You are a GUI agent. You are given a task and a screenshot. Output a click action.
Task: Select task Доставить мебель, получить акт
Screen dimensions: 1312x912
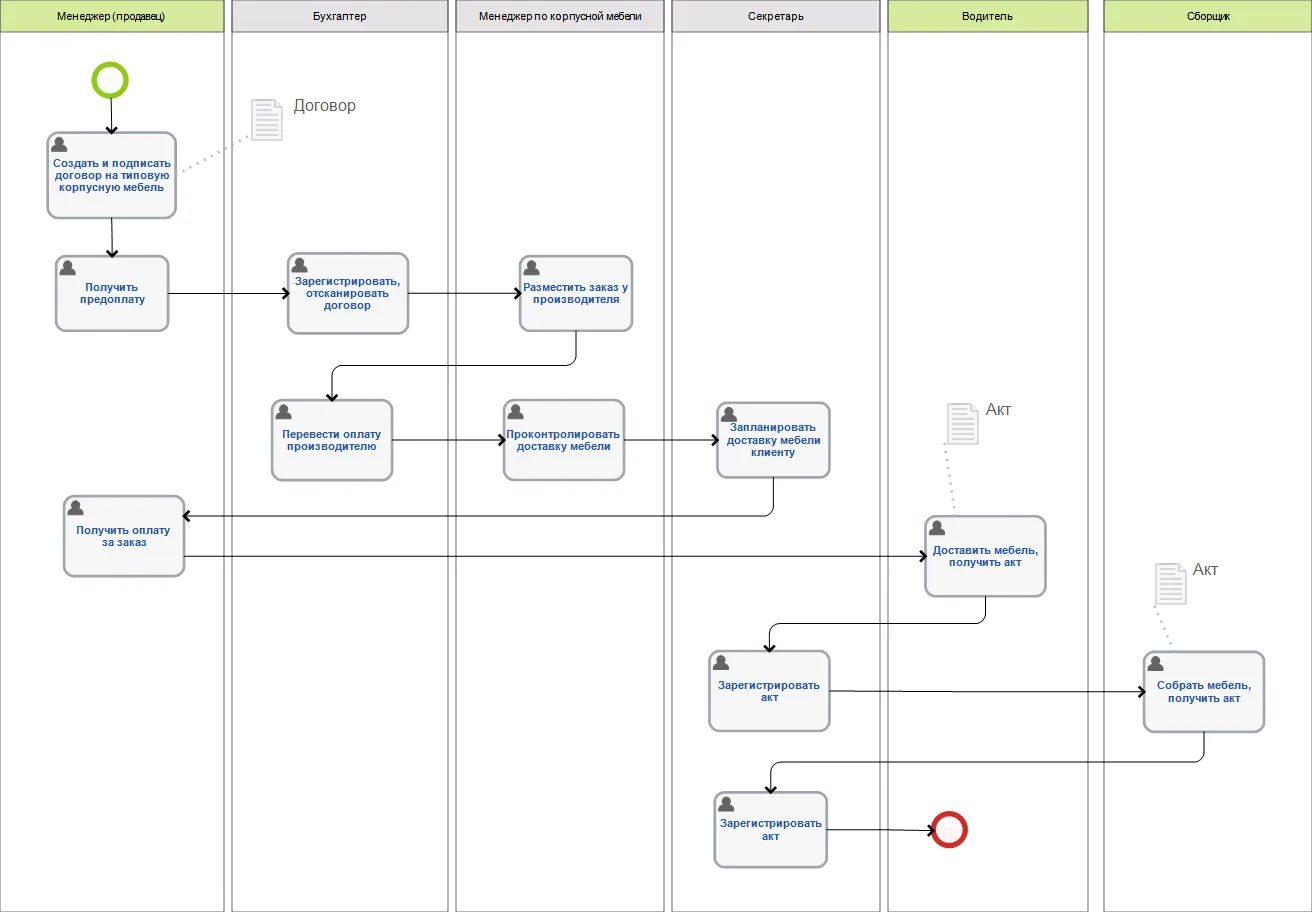coord(985,557)
